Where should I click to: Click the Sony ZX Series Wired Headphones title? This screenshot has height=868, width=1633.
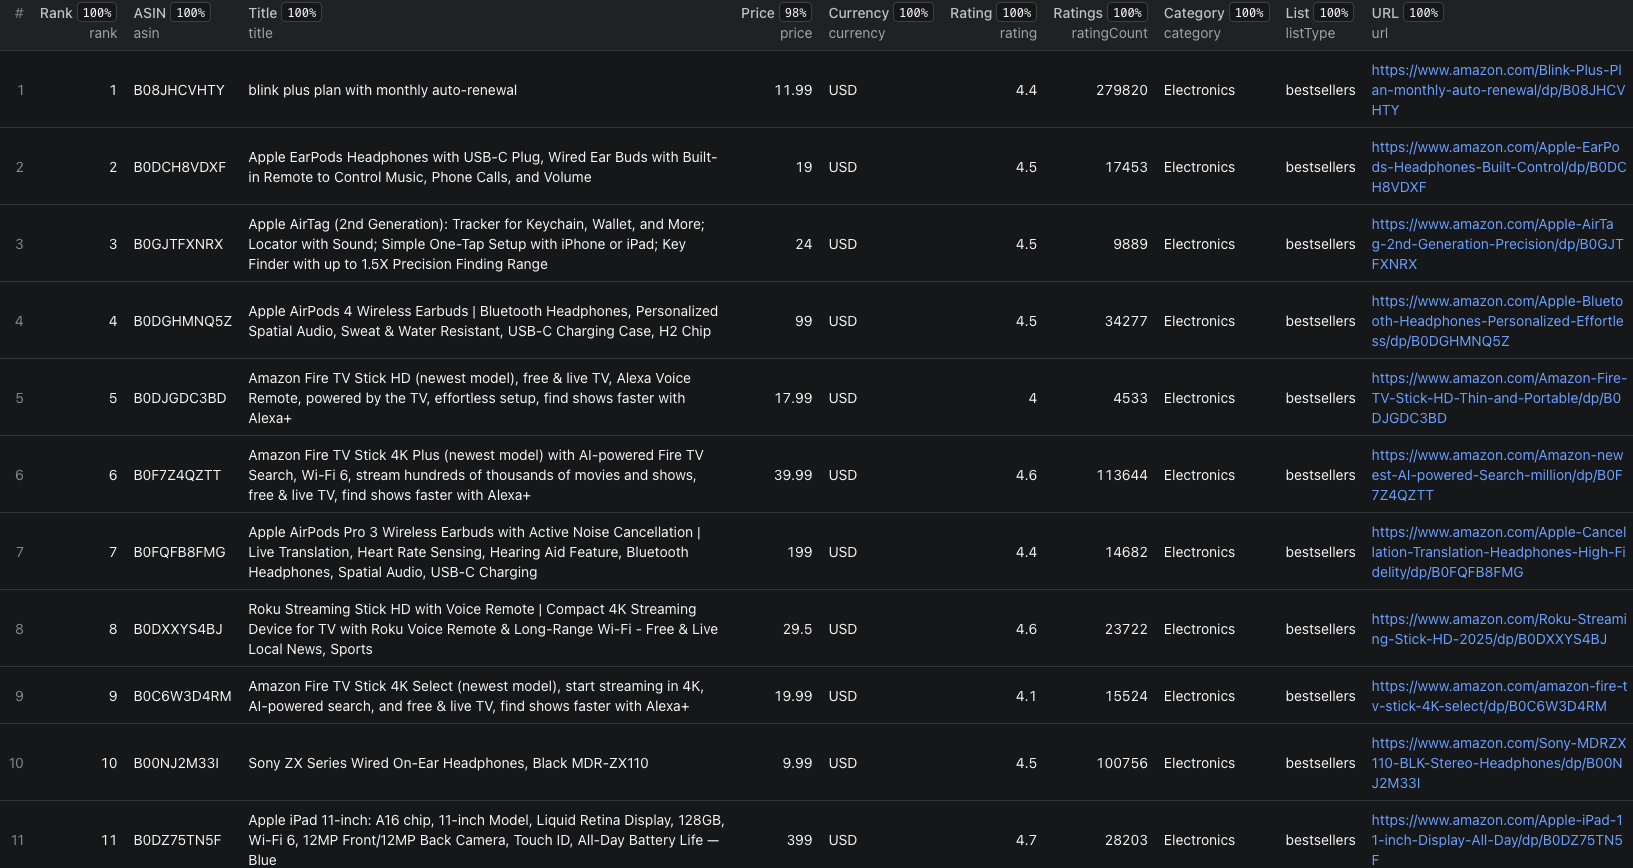(x=449, y=763)
